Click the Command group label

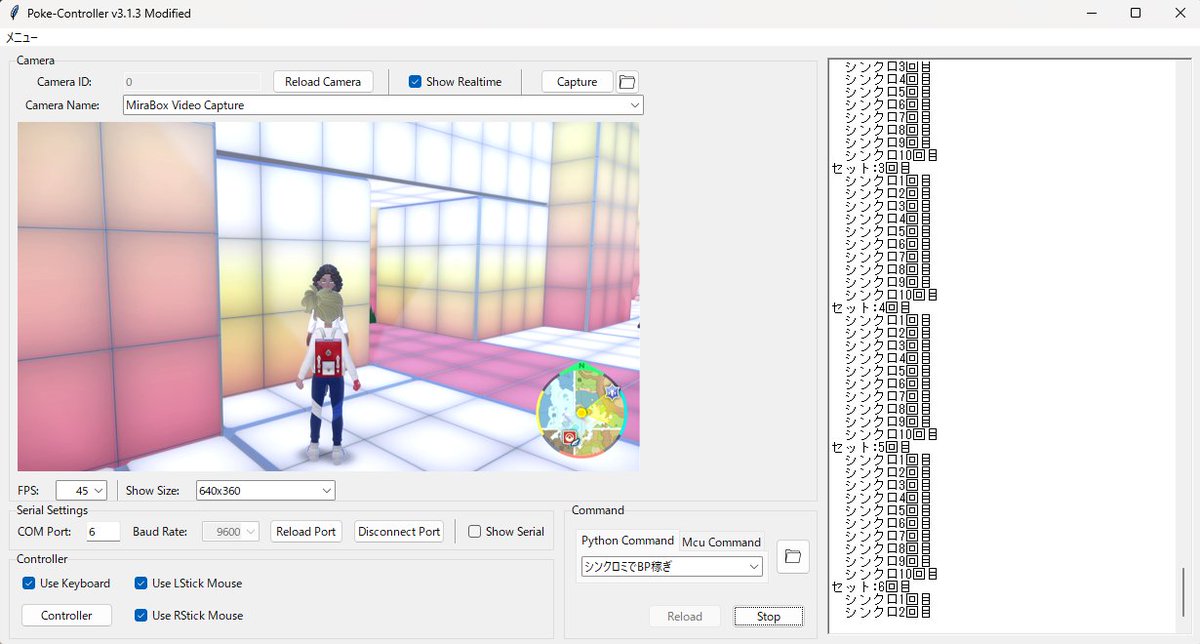pyautogui.click(x=598, y=510)
